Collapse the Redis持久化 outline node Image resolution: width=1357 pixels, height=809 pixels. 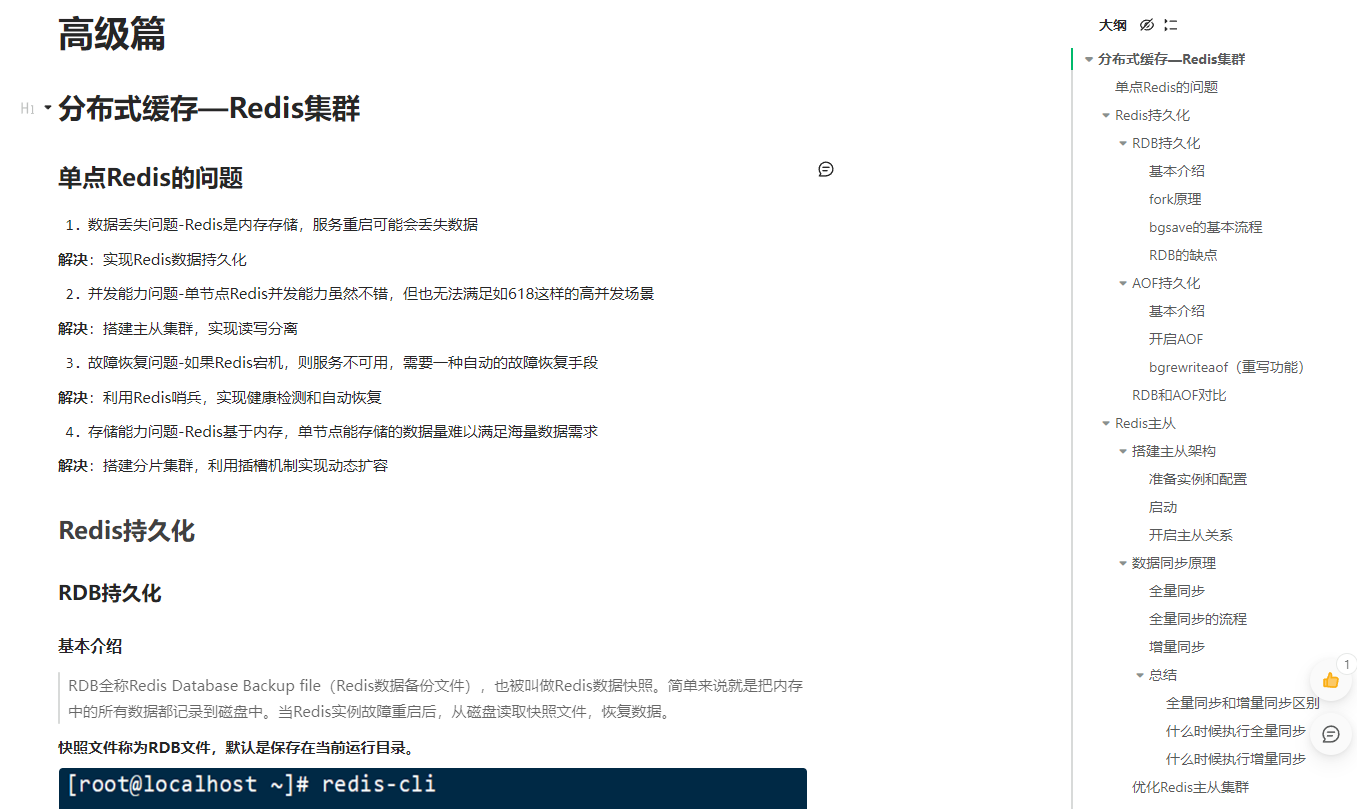point(1106,115)
